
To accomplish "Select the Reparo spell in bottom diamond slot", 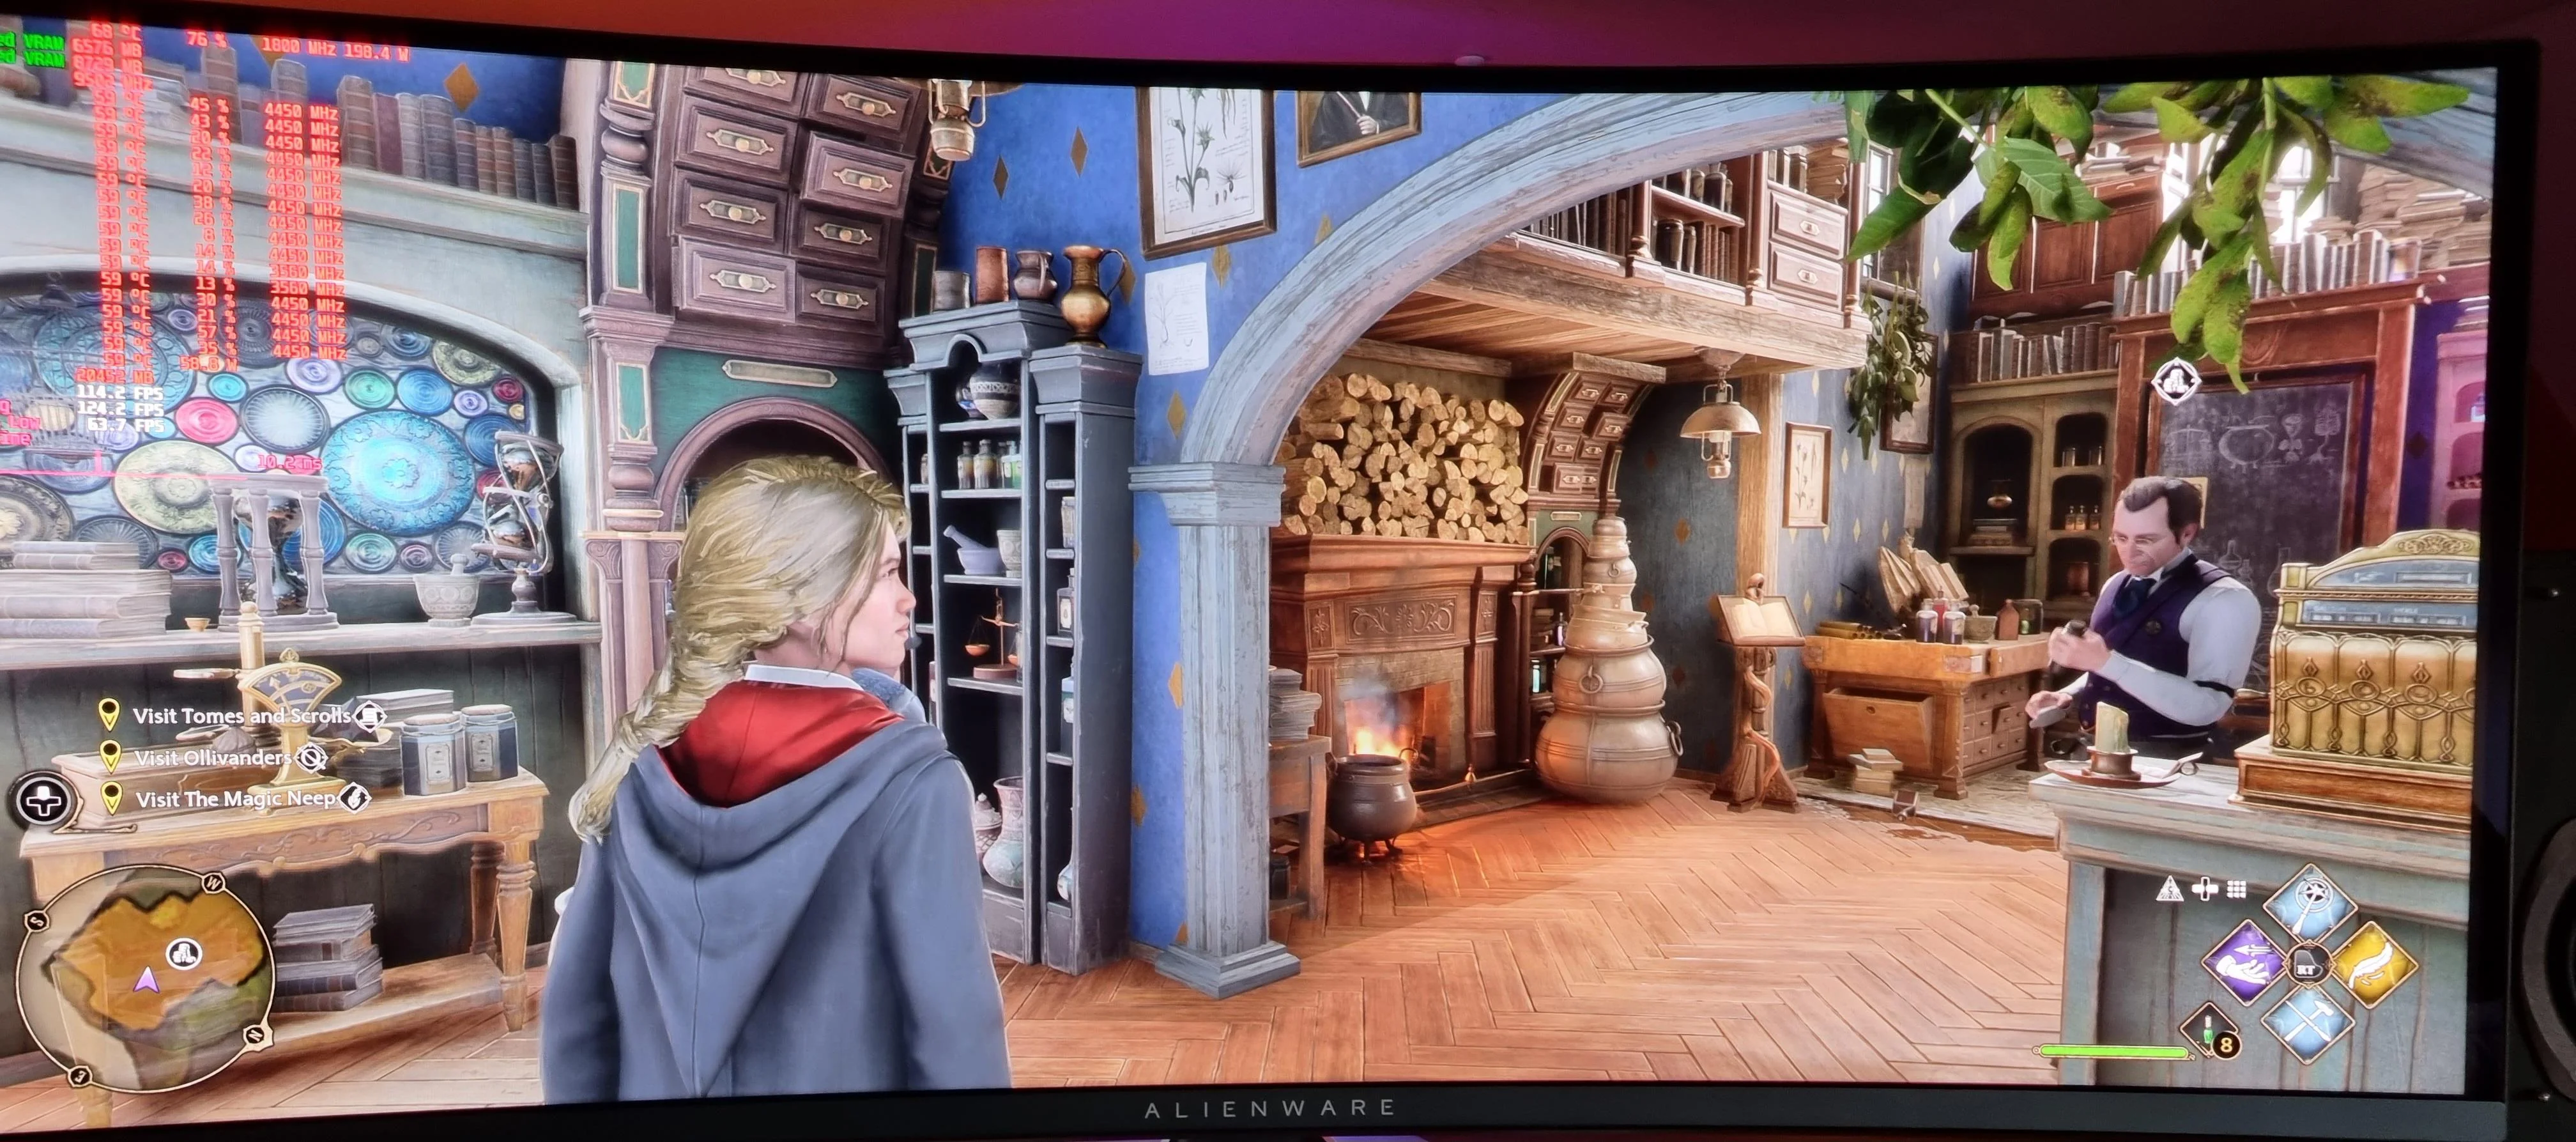I will click(x=2308, y=1024).
